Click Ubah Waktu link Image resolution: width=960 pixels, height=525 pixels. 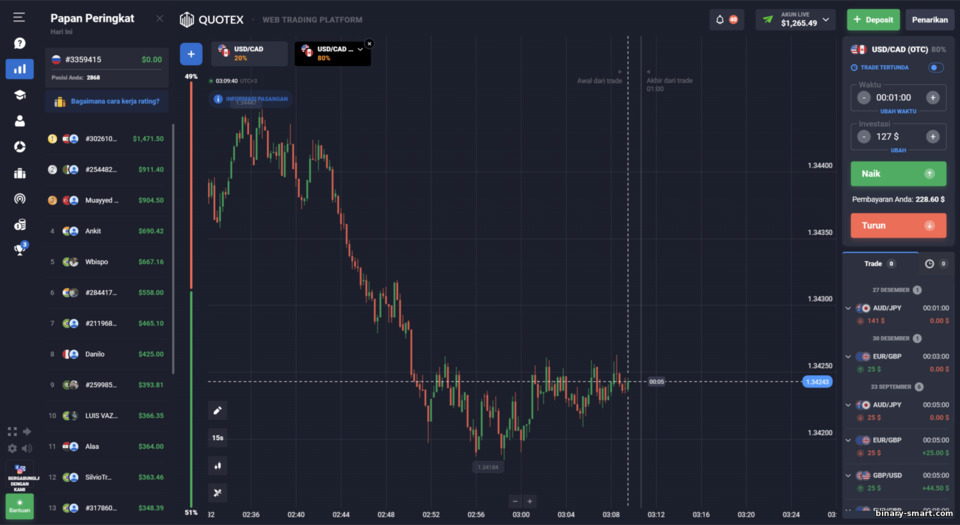click(x=898, y=111)
